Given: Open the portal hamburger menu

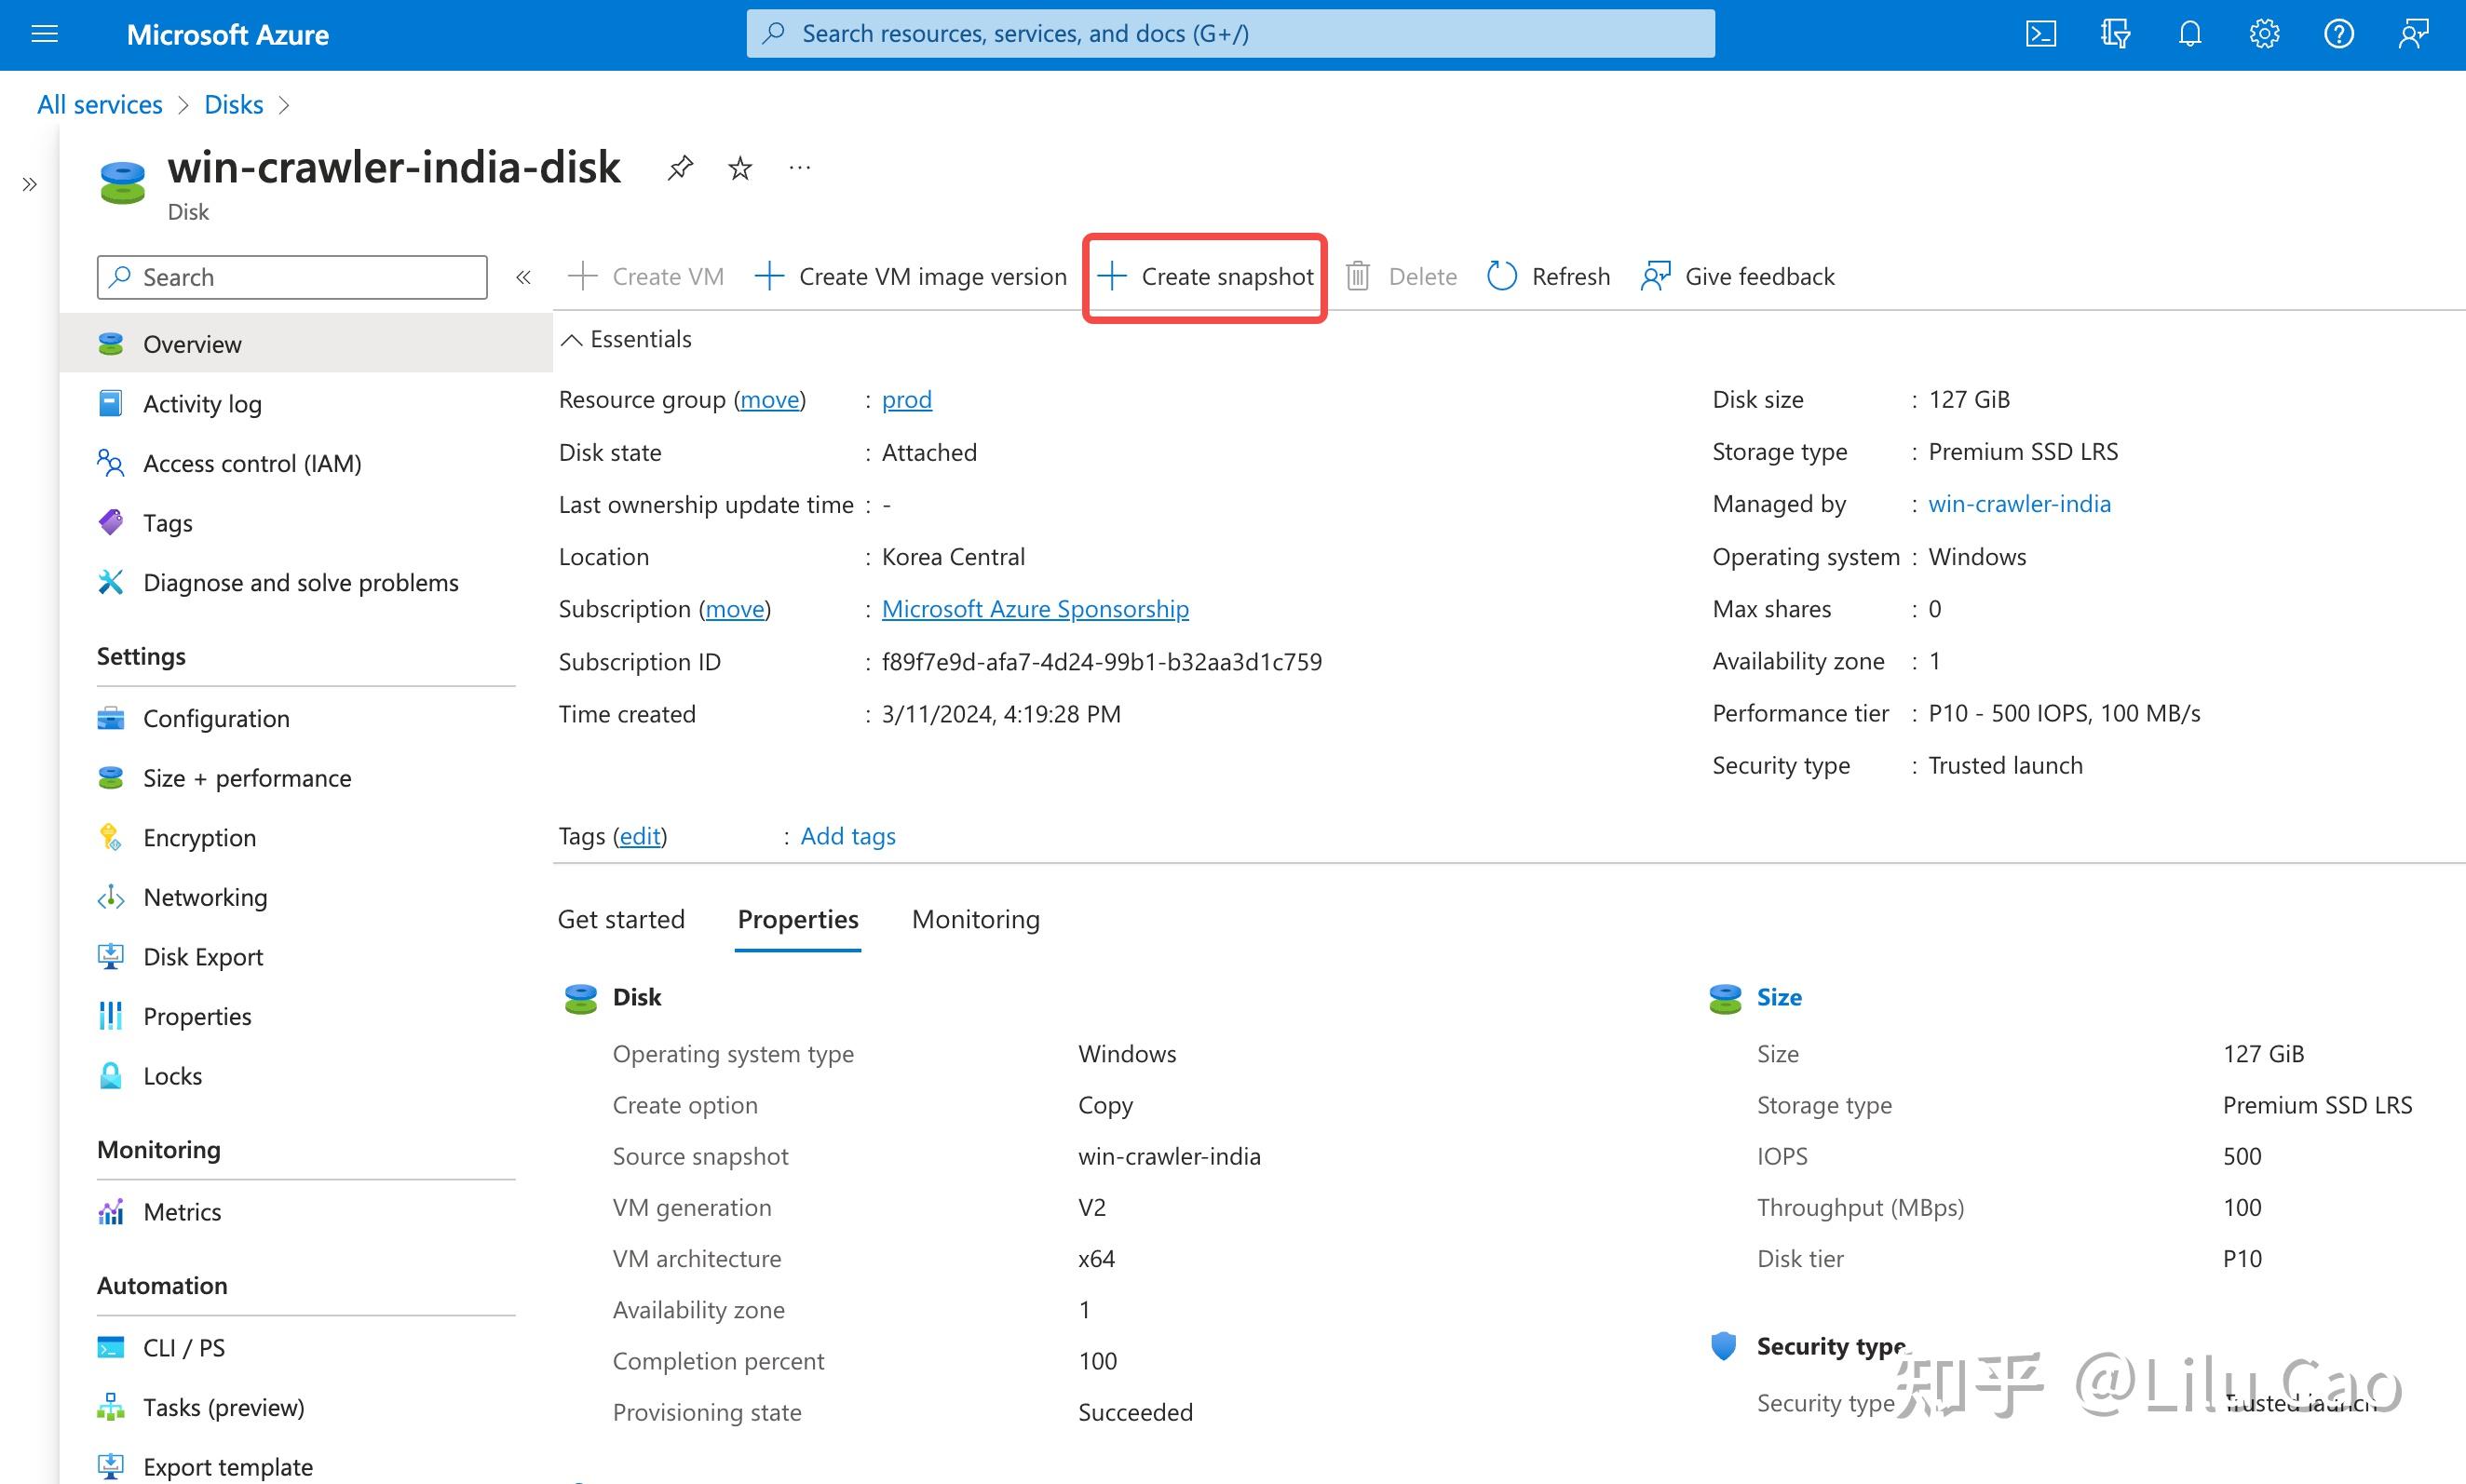Looking at the screenshot, I should [45, 34].
